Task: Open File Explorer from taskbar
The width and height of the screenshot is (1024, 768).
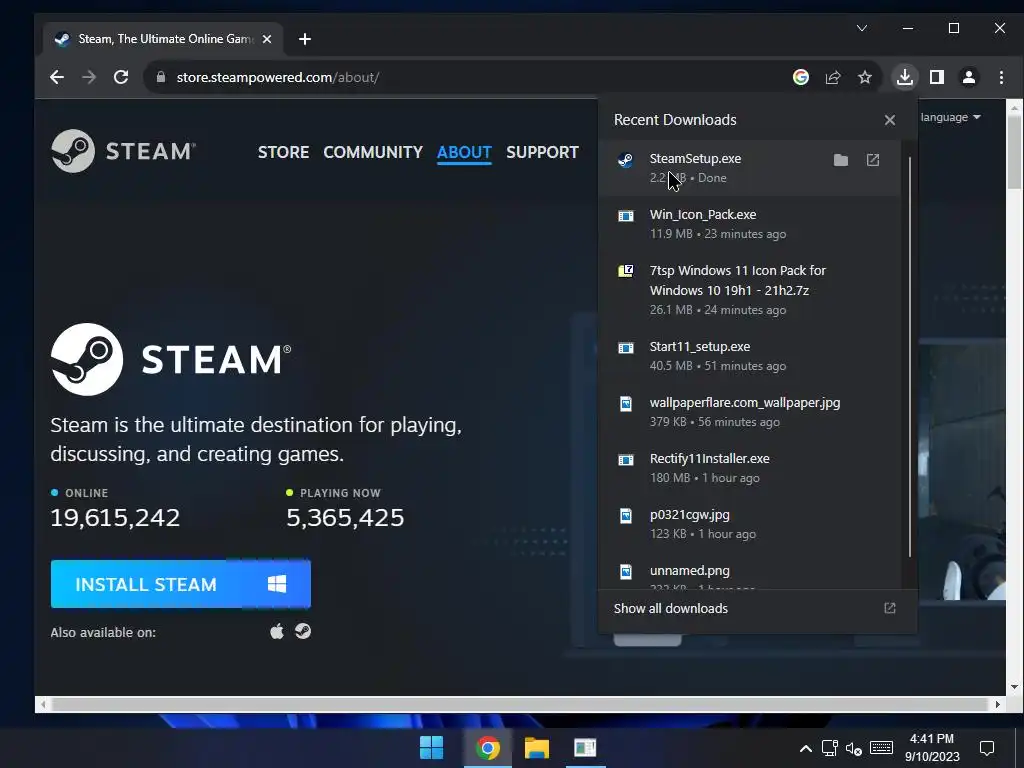Action: 537,748
